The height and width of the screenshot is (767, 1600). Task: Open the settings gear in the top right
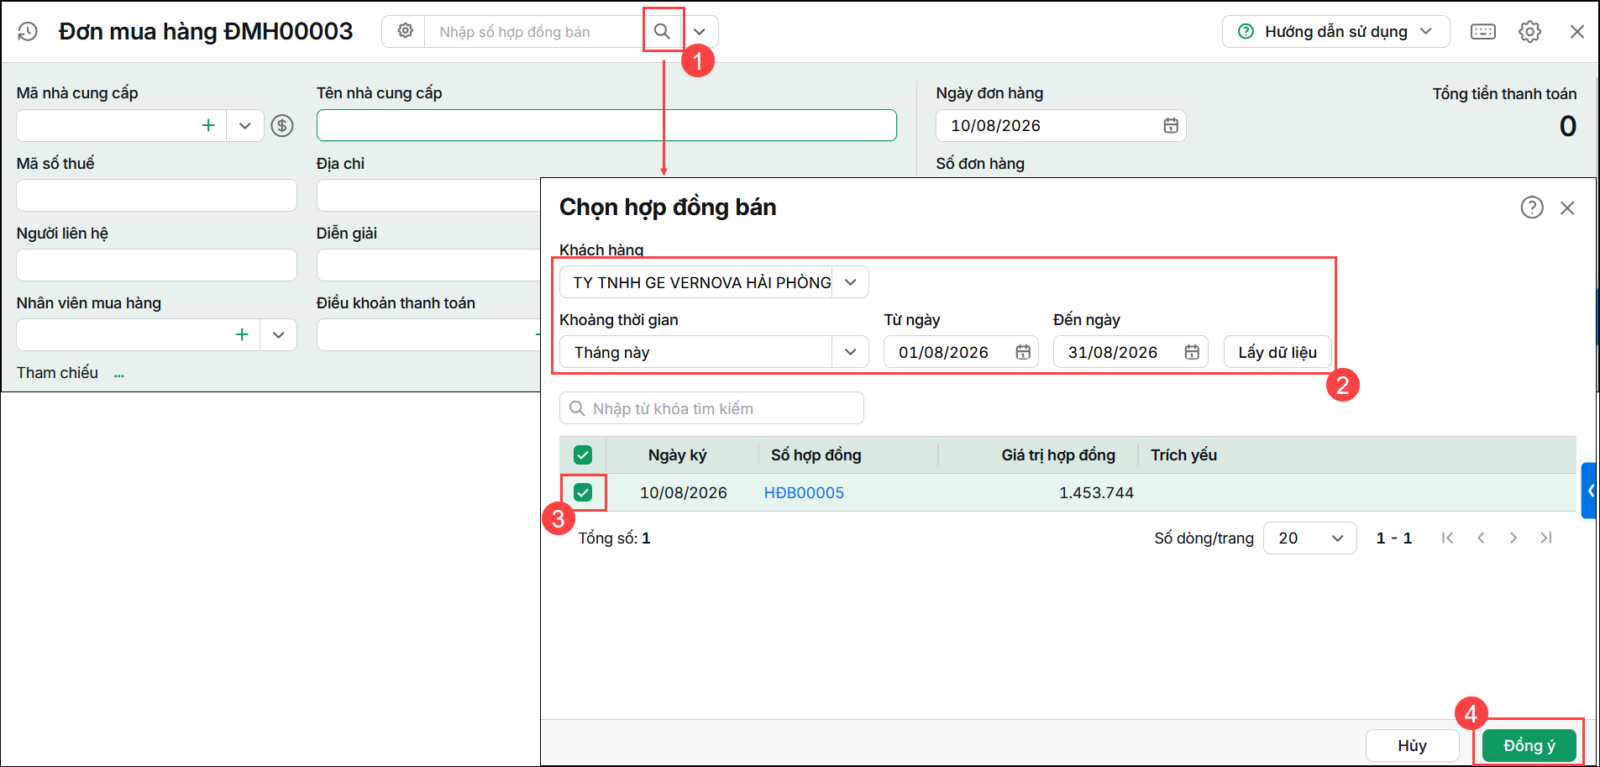(x=1530, y=31)
